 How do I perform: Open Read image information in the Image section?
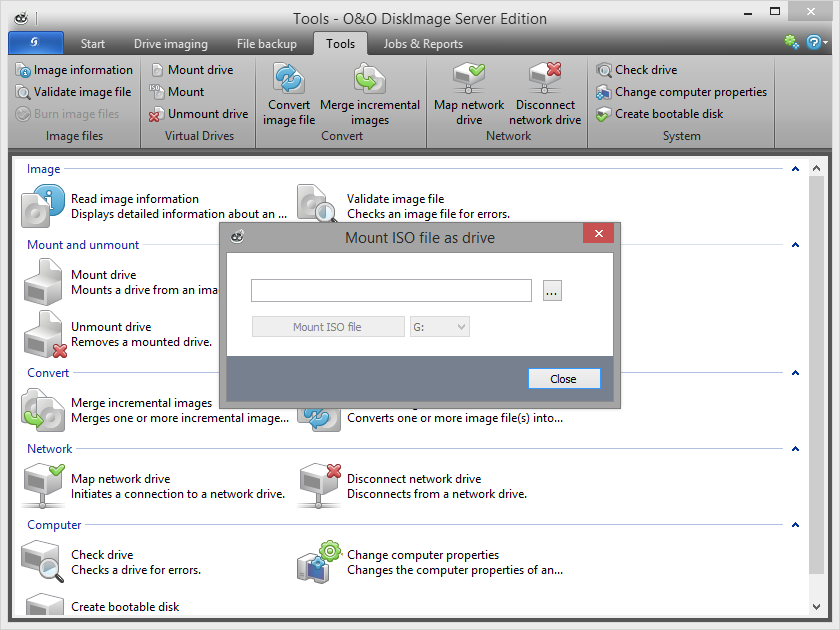(154, 206)
